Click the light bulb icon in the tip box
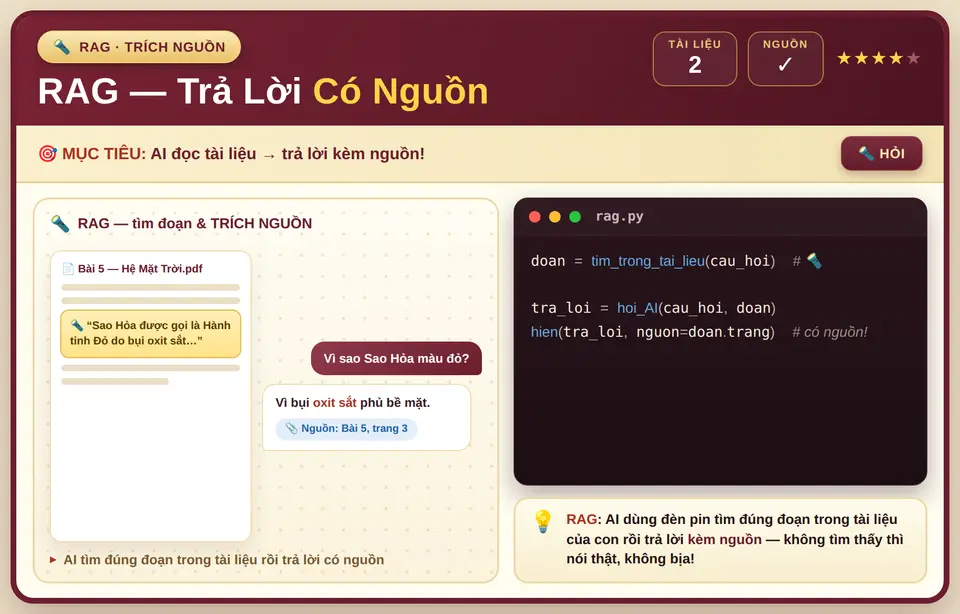This screenshot has height=614, width=960. [542, 522]
